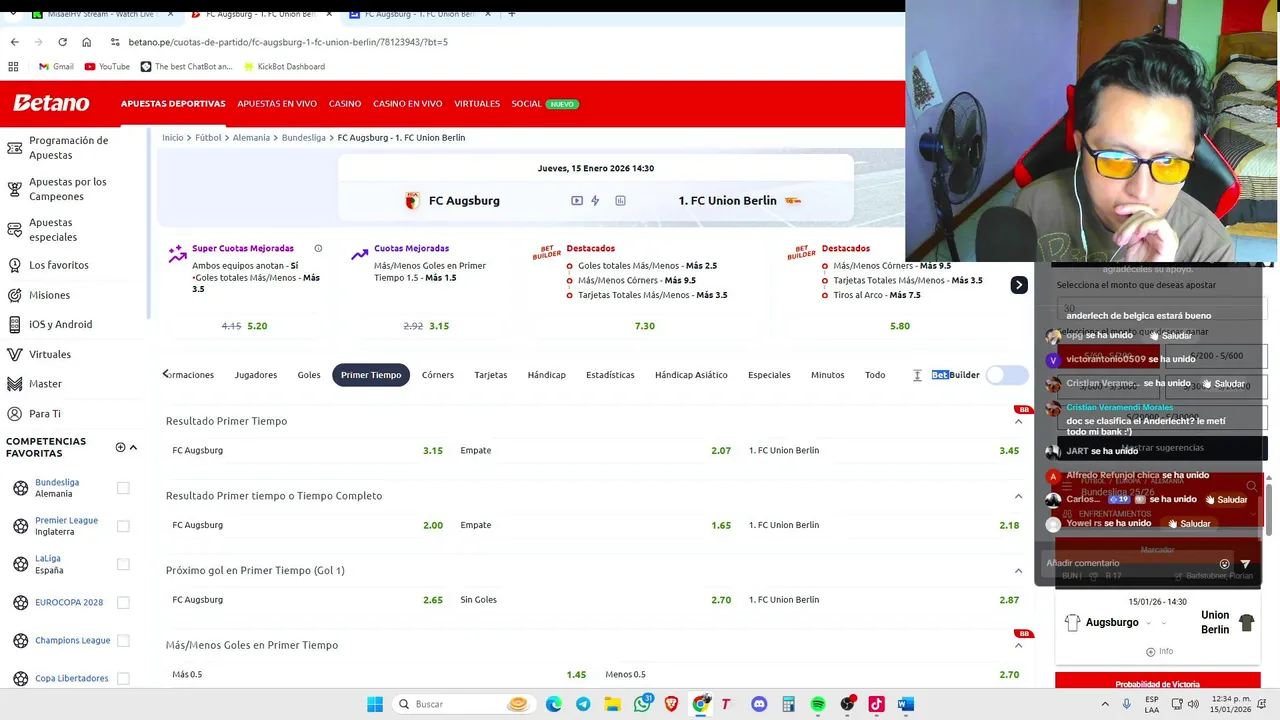Screen dimensions: 1280x720
Task: Open APUESTAS EN VIVO in the top menu
Action: tap(277, 104)
